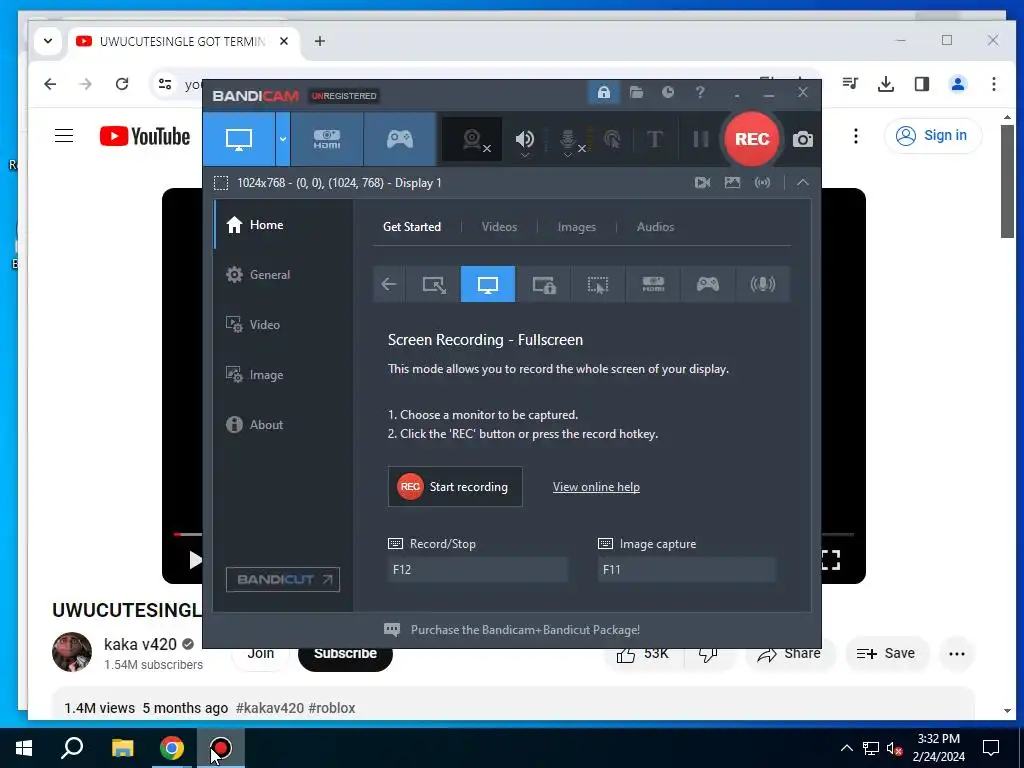Play the YouTube video

194,560
